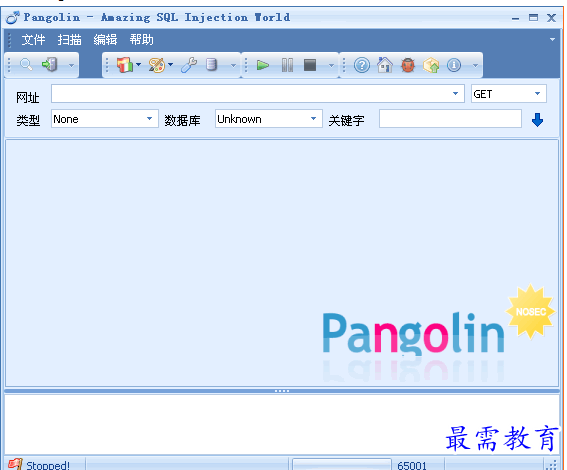Click the paint palette theme icon
This screenshot has width=567, height=470.
click(x=157, y=65)
